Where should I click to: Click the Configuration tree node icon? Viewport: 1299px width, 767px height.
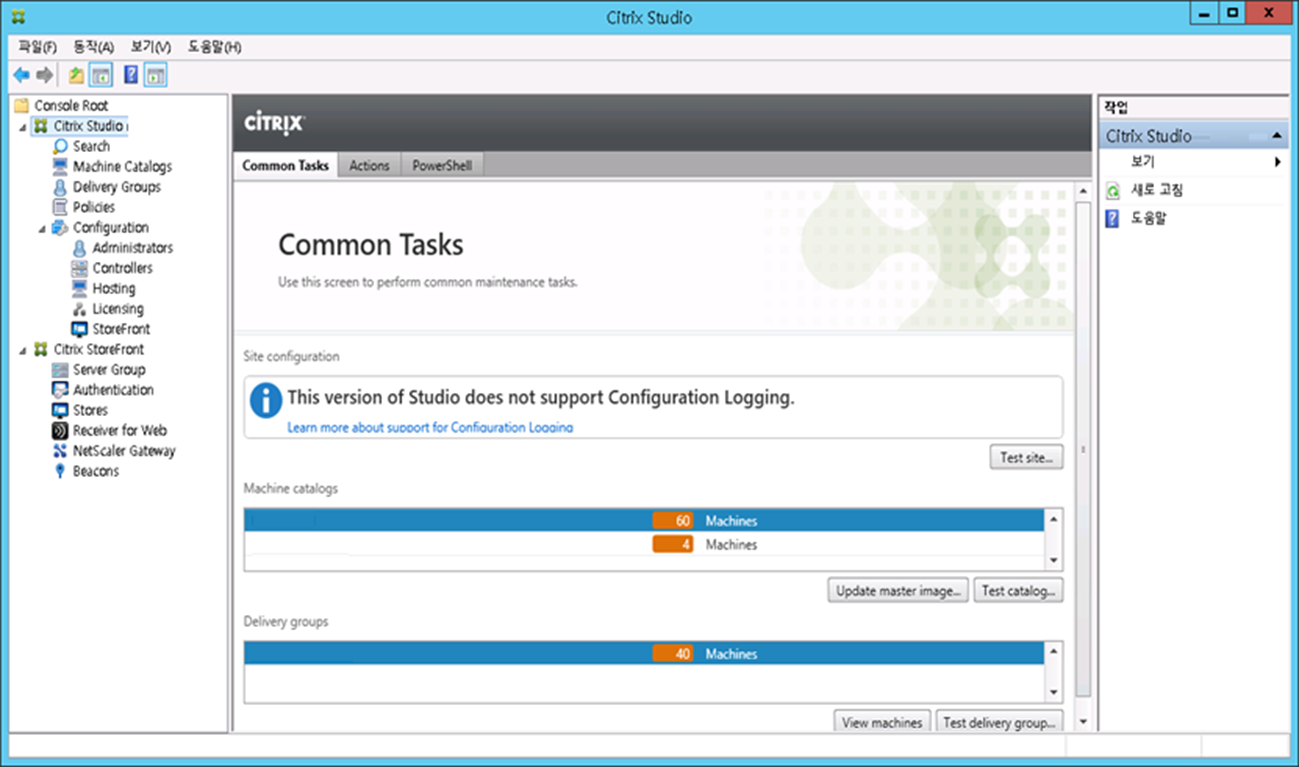point(60,227)
